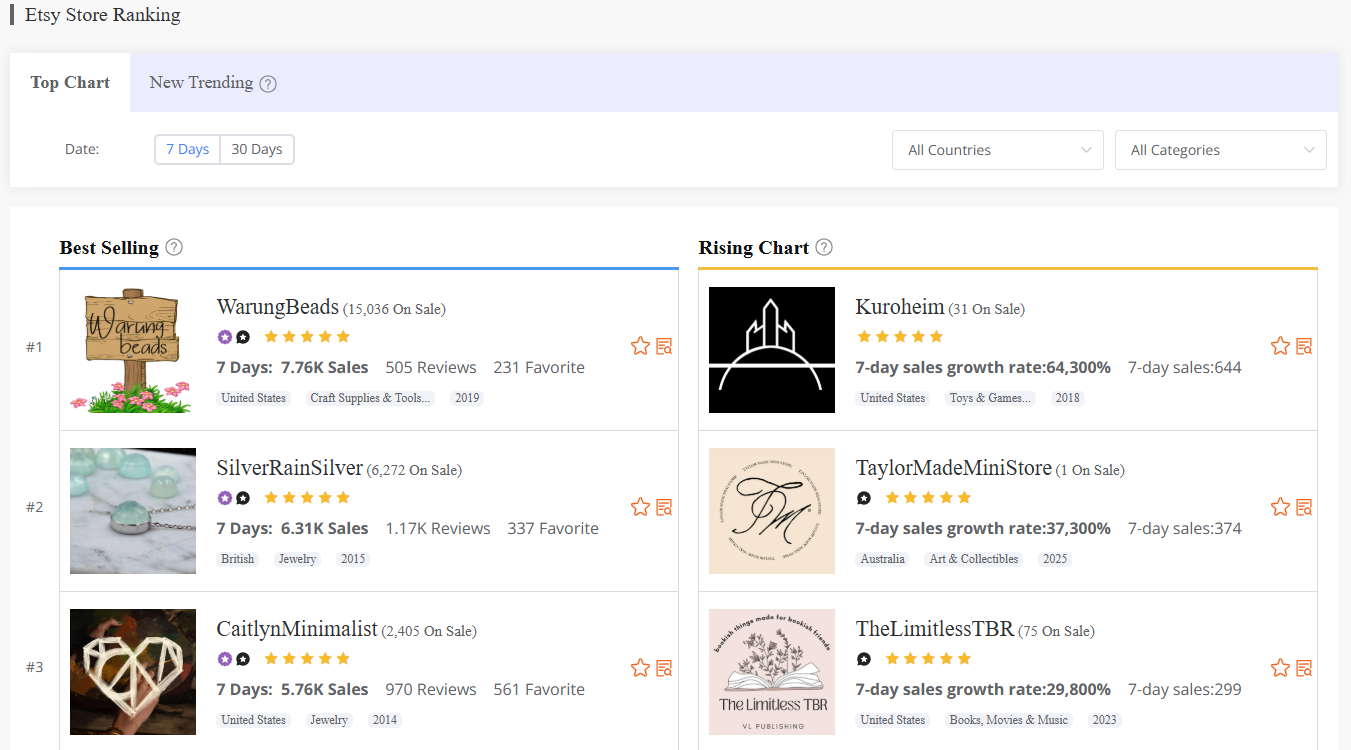Select the 7 Days date filter
Screen dimensions: 1351x750
point(187,149)
